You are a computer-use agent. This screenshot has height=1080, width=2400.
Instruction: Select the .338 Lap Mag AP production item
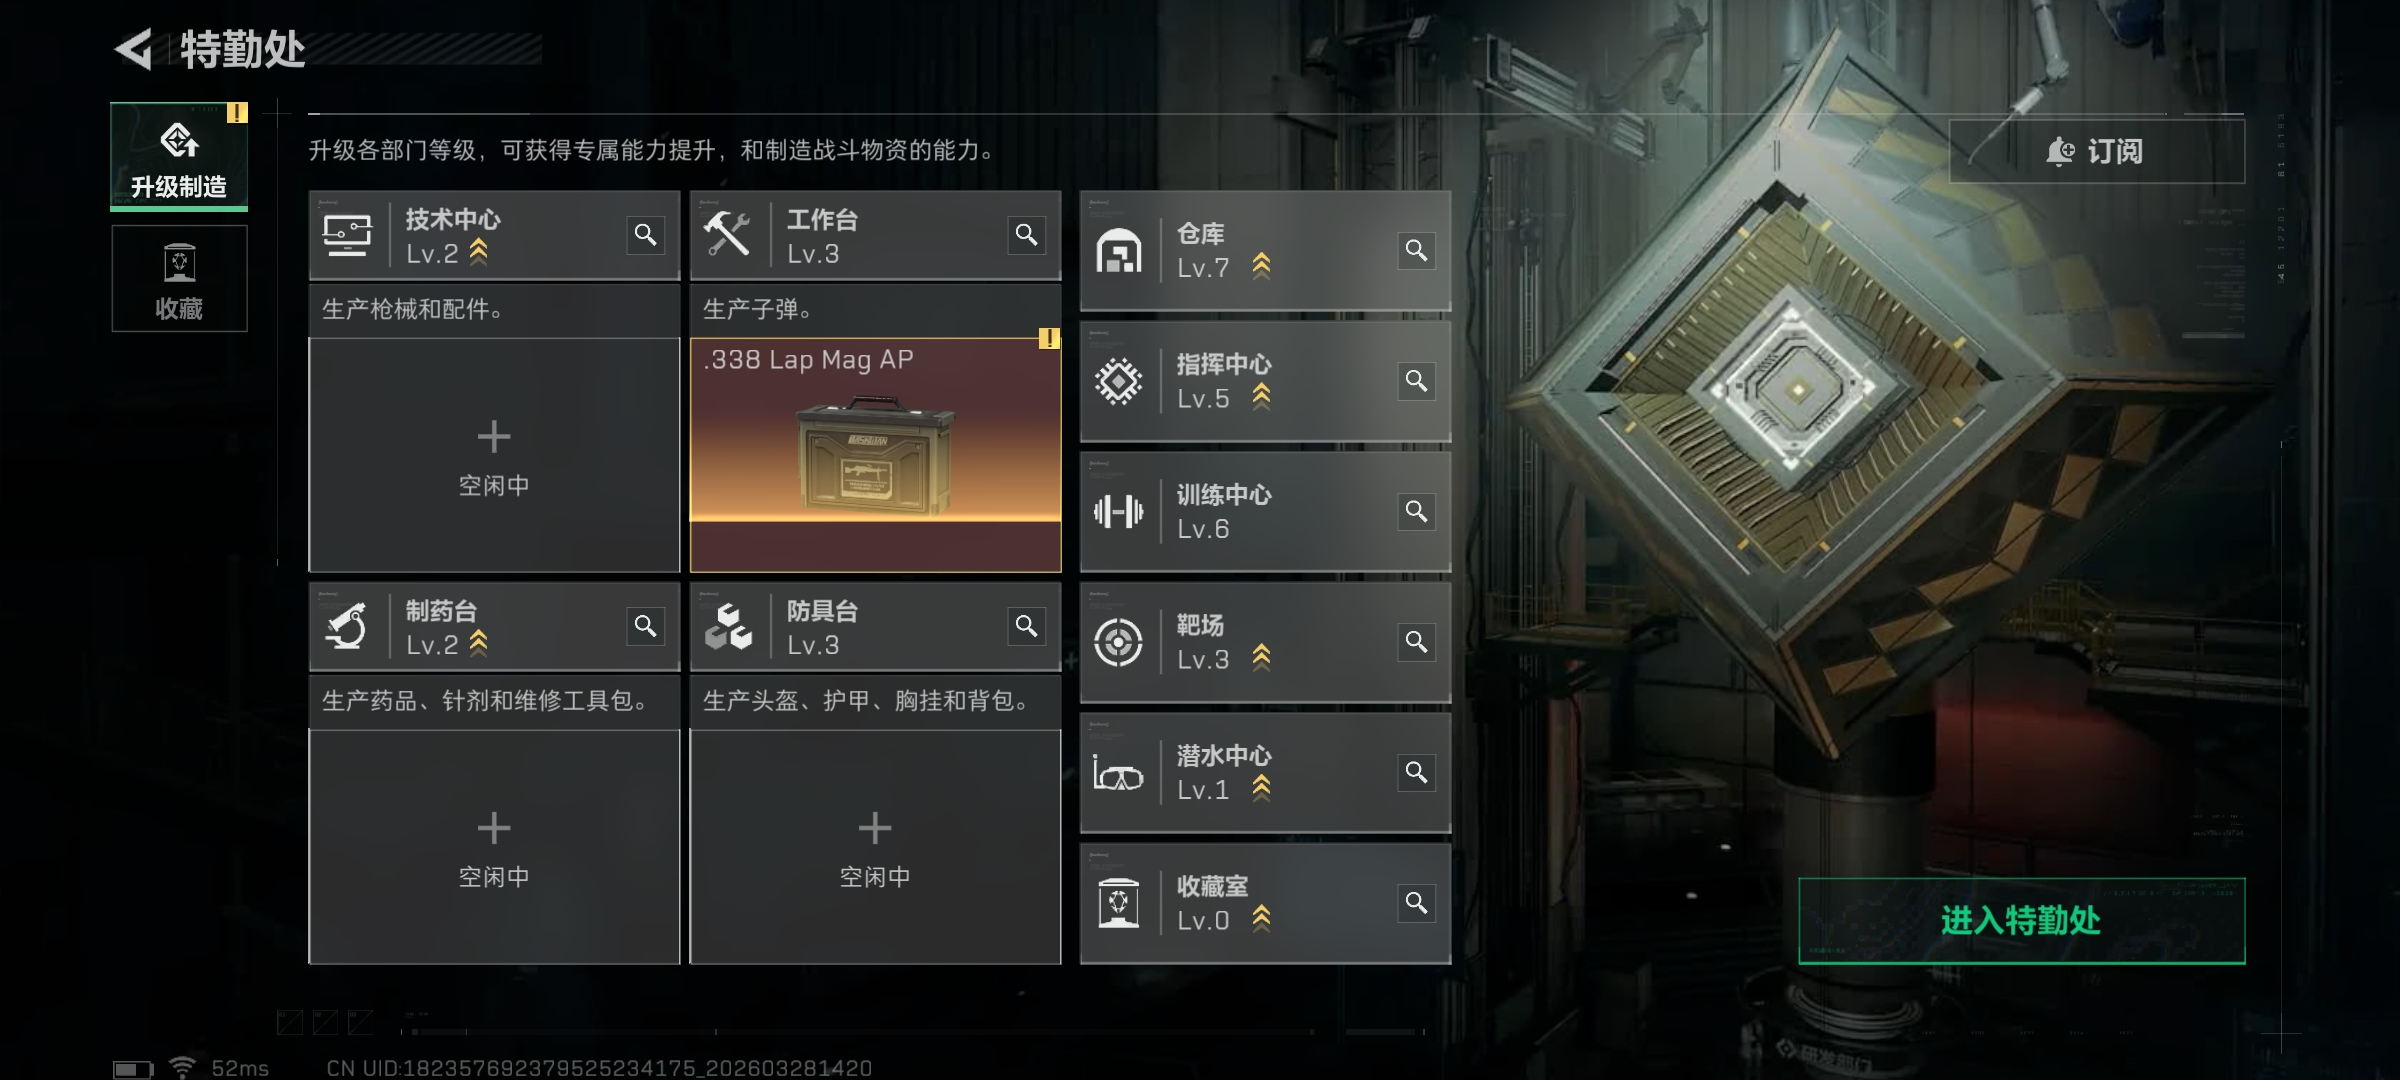tap(875, 455)
